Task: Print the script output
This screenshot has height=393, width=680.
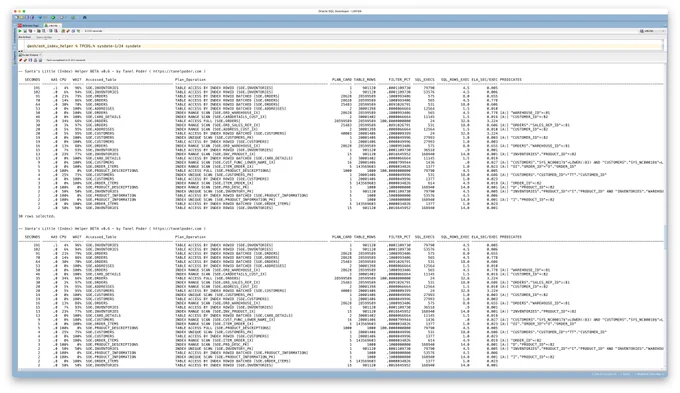Action: 36,60
